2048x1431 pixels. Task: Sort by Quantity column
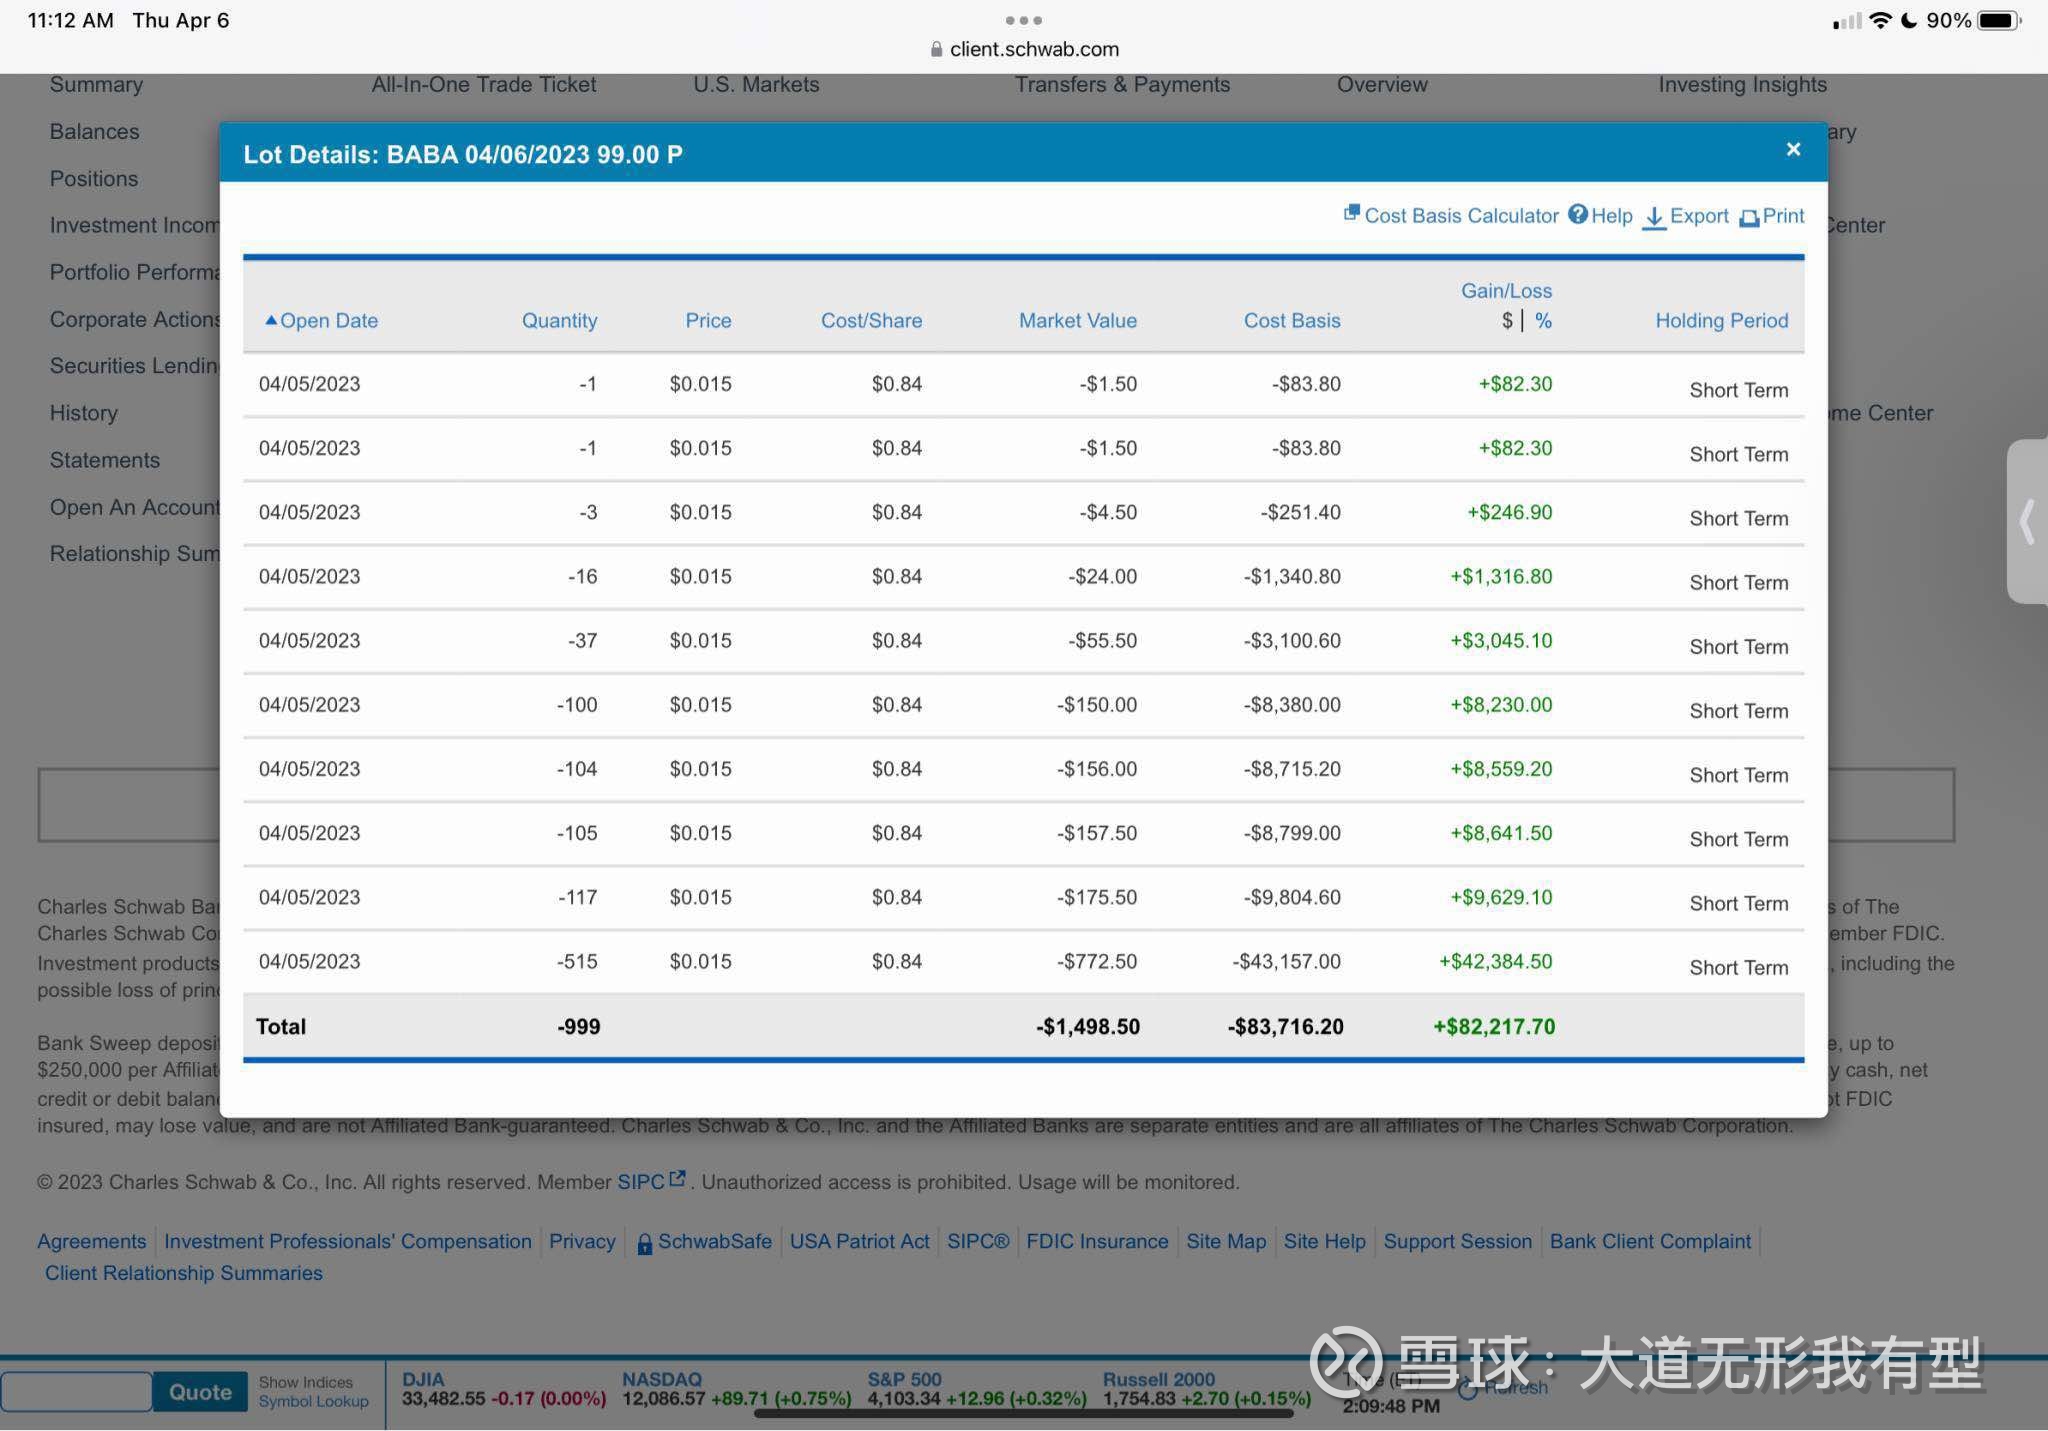(559, 320)
